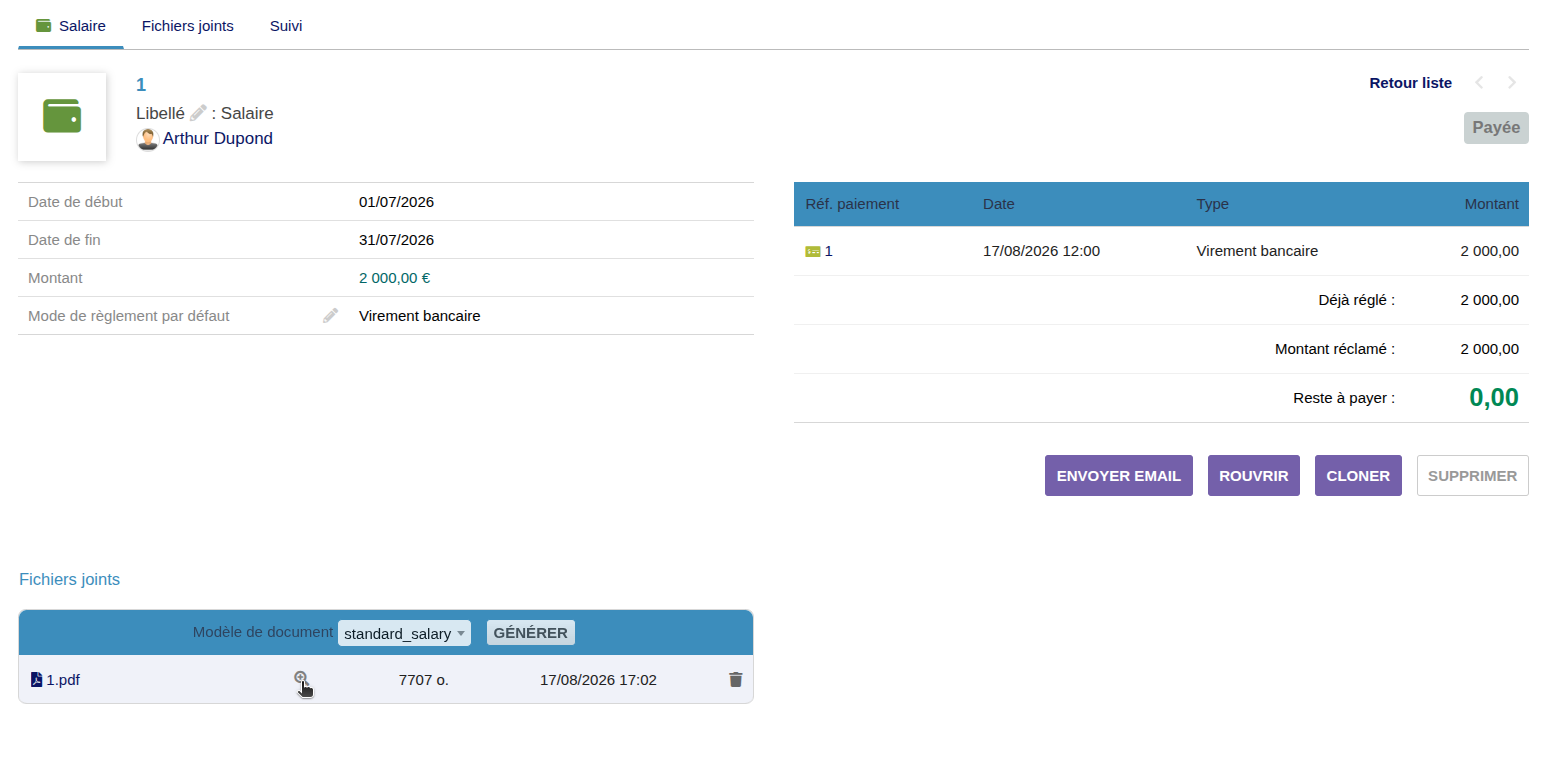Open the Arthur Dupond user link
1542x768 pixels.
tap(218, 139)
